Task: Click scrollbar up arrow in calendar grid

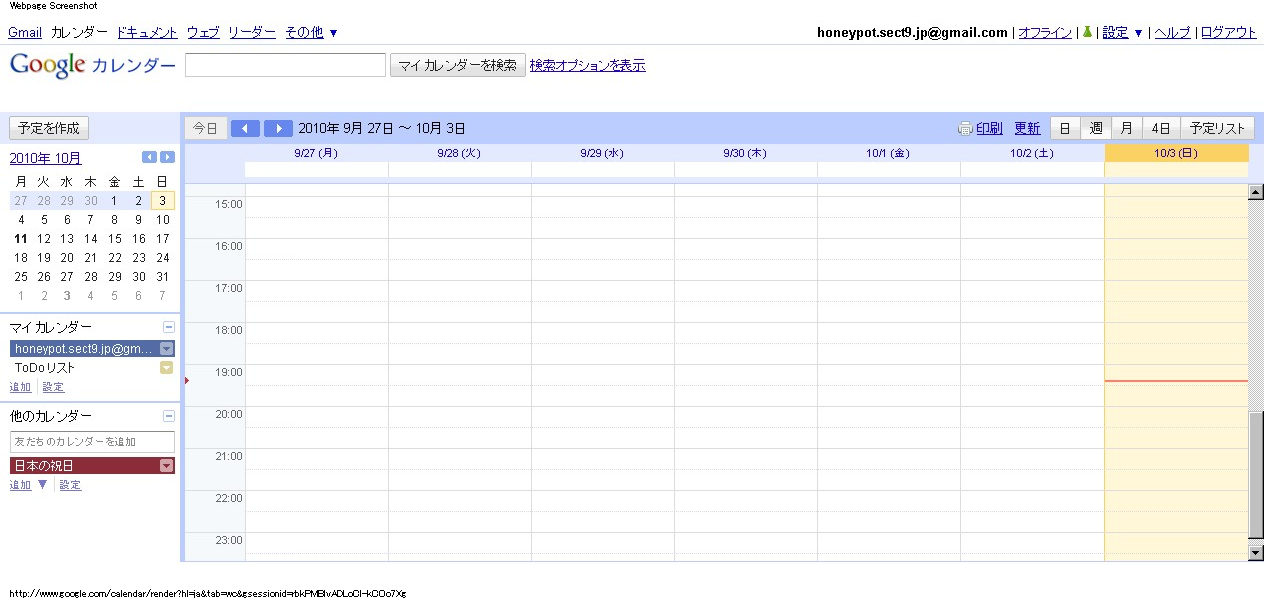Action: tap(1255, 191)
